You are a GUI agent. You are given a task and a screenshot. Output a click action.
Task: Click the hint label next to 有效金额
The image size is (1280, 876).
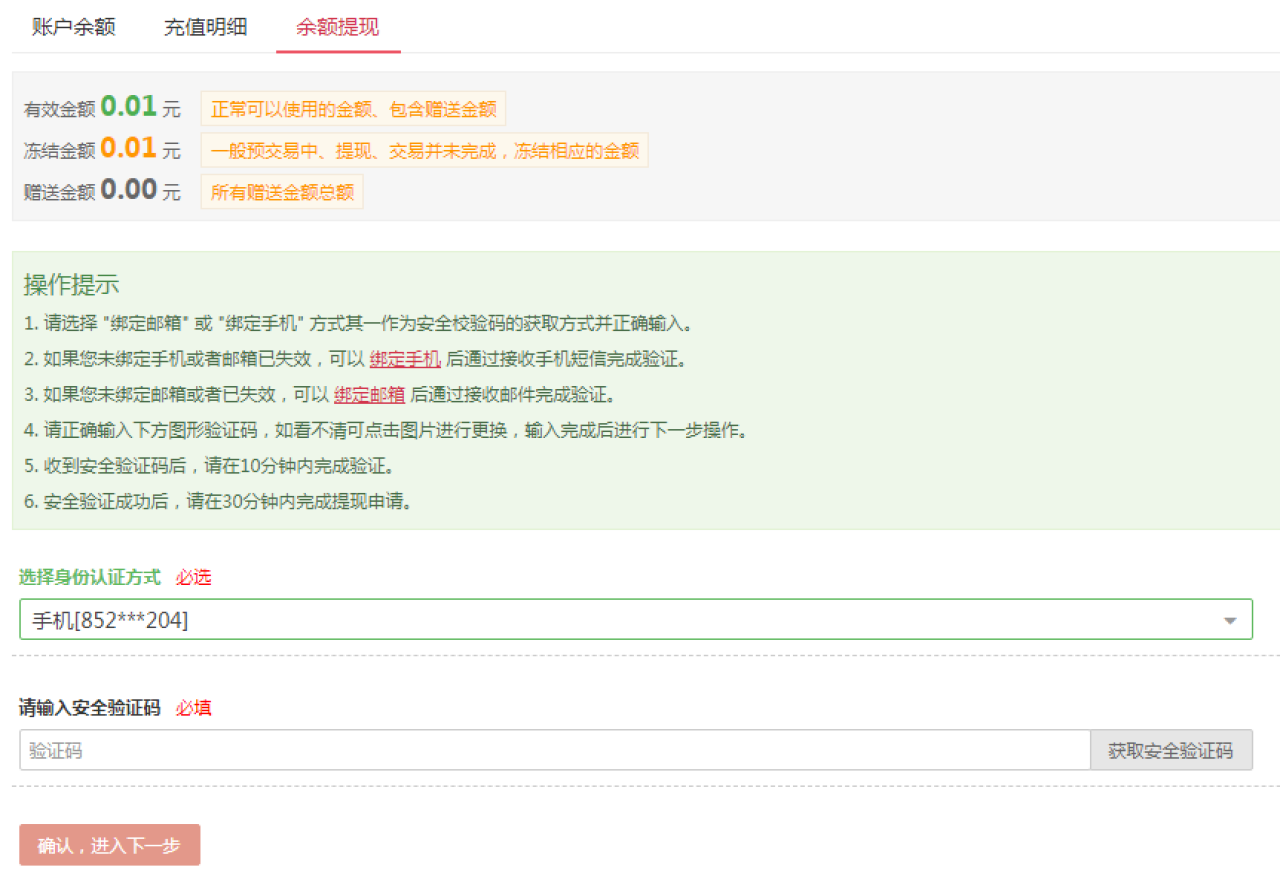tap(352, 108)
